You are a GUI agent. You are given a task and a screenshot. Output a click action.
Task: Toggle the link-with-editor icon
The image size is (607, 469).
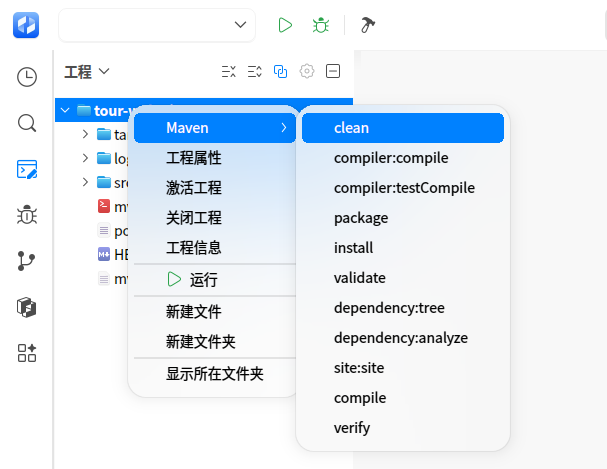(280, 71)
